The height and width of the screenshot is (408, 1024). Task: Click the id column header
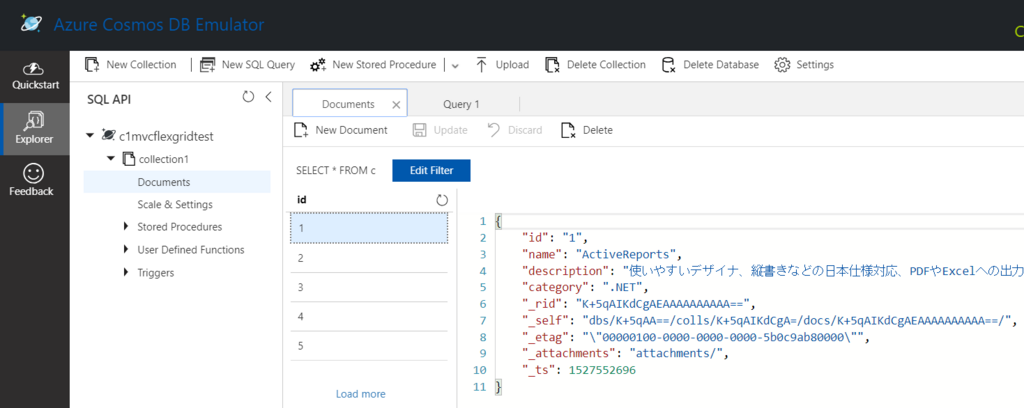302,200
